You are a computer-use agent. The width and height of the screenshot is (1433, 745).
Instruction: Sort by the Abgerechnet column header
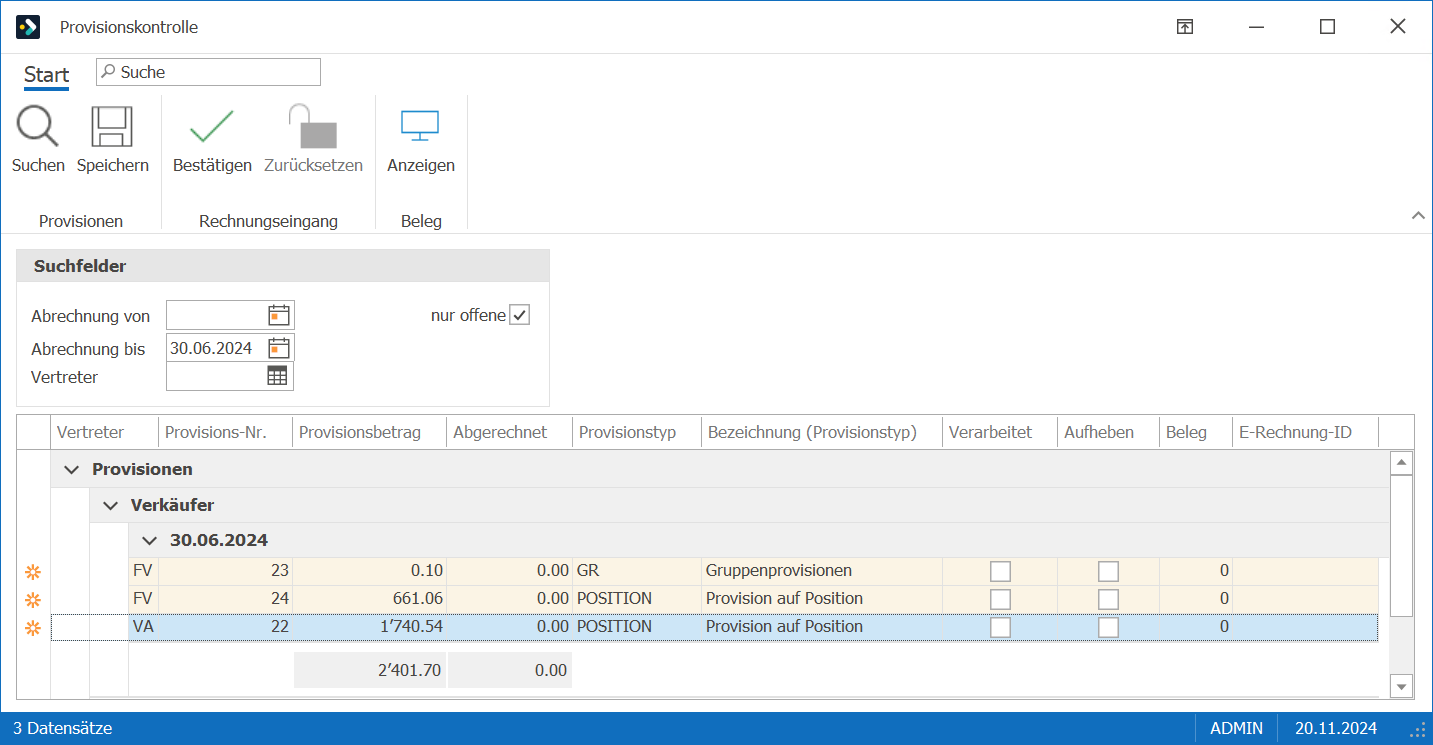point(509,432)
